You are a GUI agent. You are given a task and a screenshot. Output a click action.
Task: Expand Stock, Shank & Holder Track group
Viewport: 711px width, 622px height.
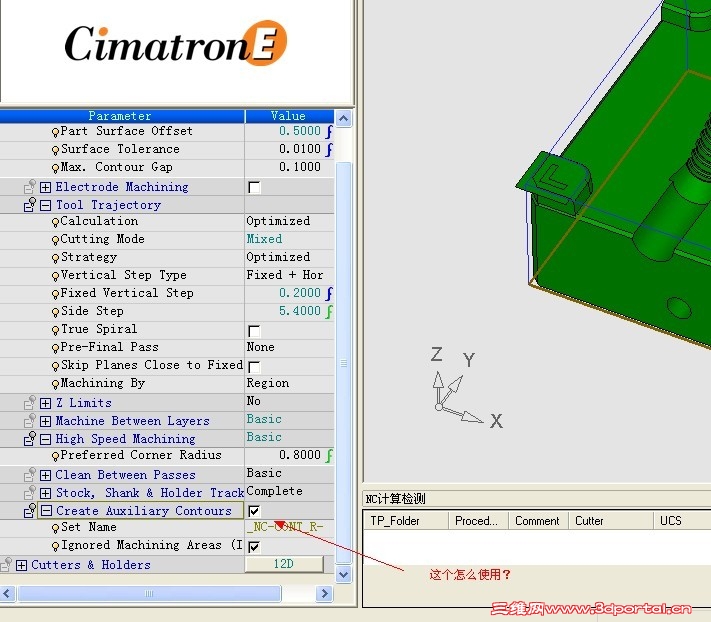click(45, 493)
